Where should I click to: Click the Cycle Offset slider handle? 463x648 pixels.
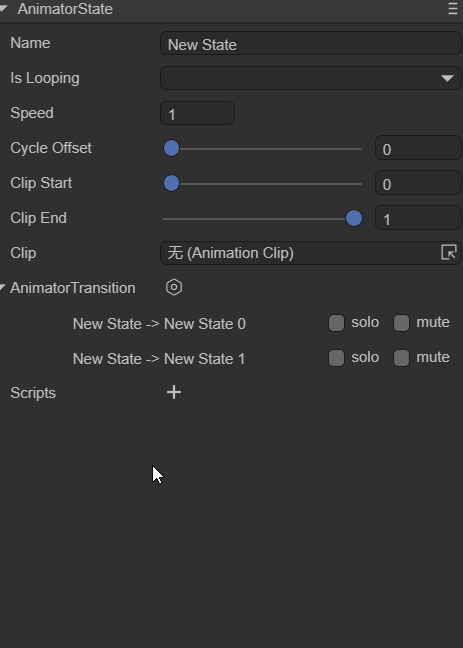(x=172, y=148)
